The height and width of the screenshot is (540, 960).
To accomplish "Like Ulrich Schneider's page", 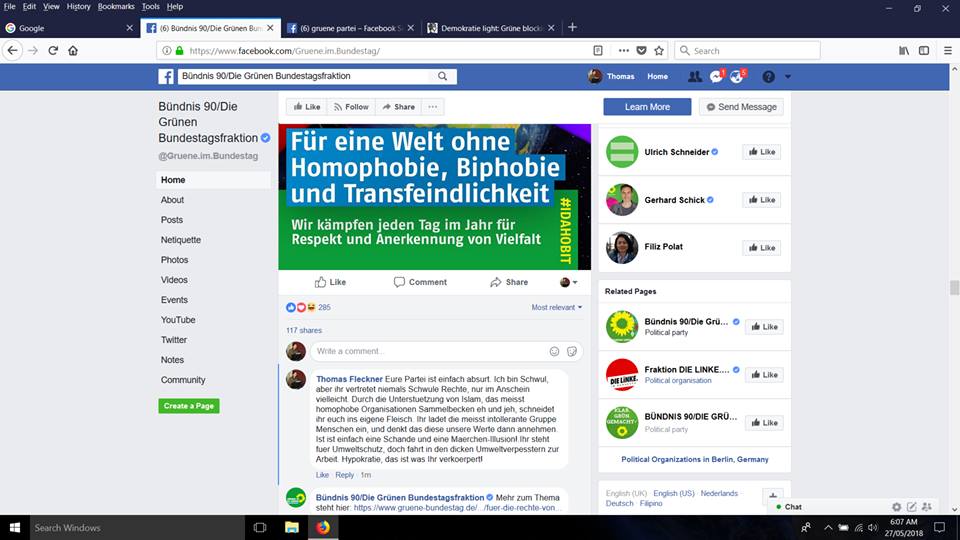I will click(762, 152).
